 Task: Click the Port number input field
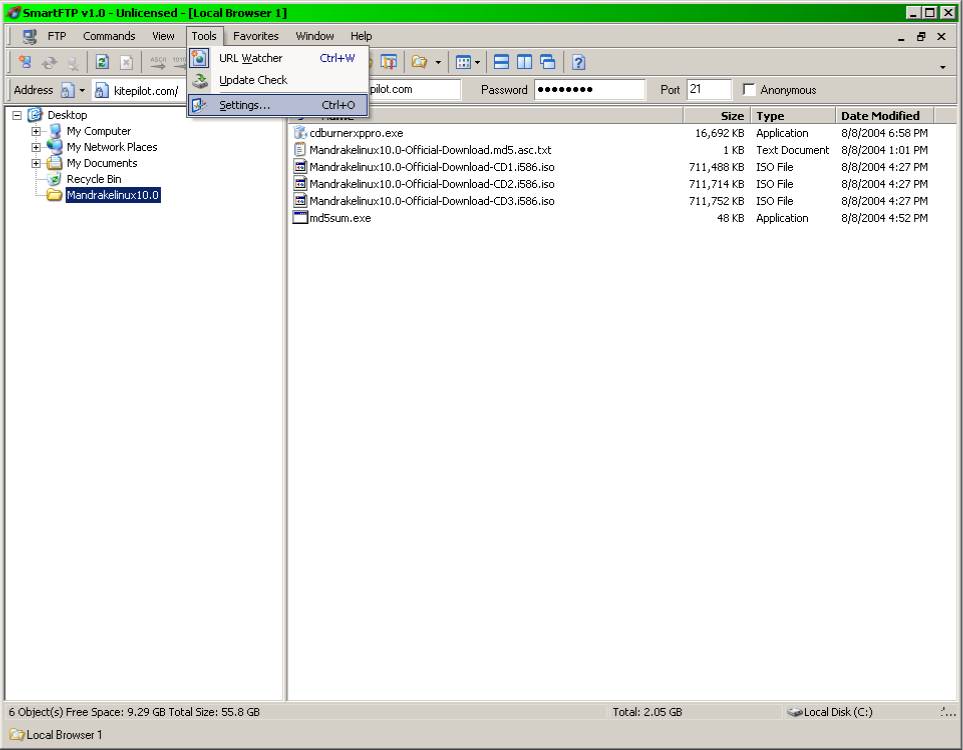(708, 90)
